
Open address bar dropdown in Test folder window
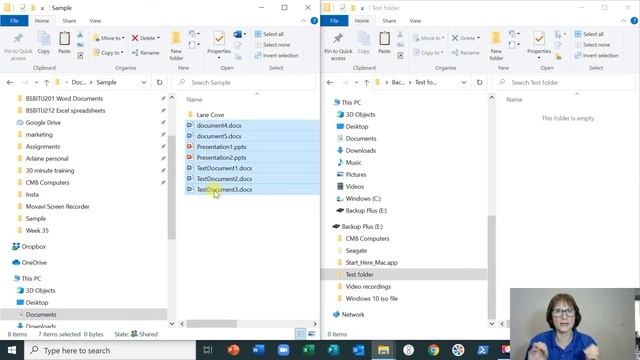click(x=464, y=82)
